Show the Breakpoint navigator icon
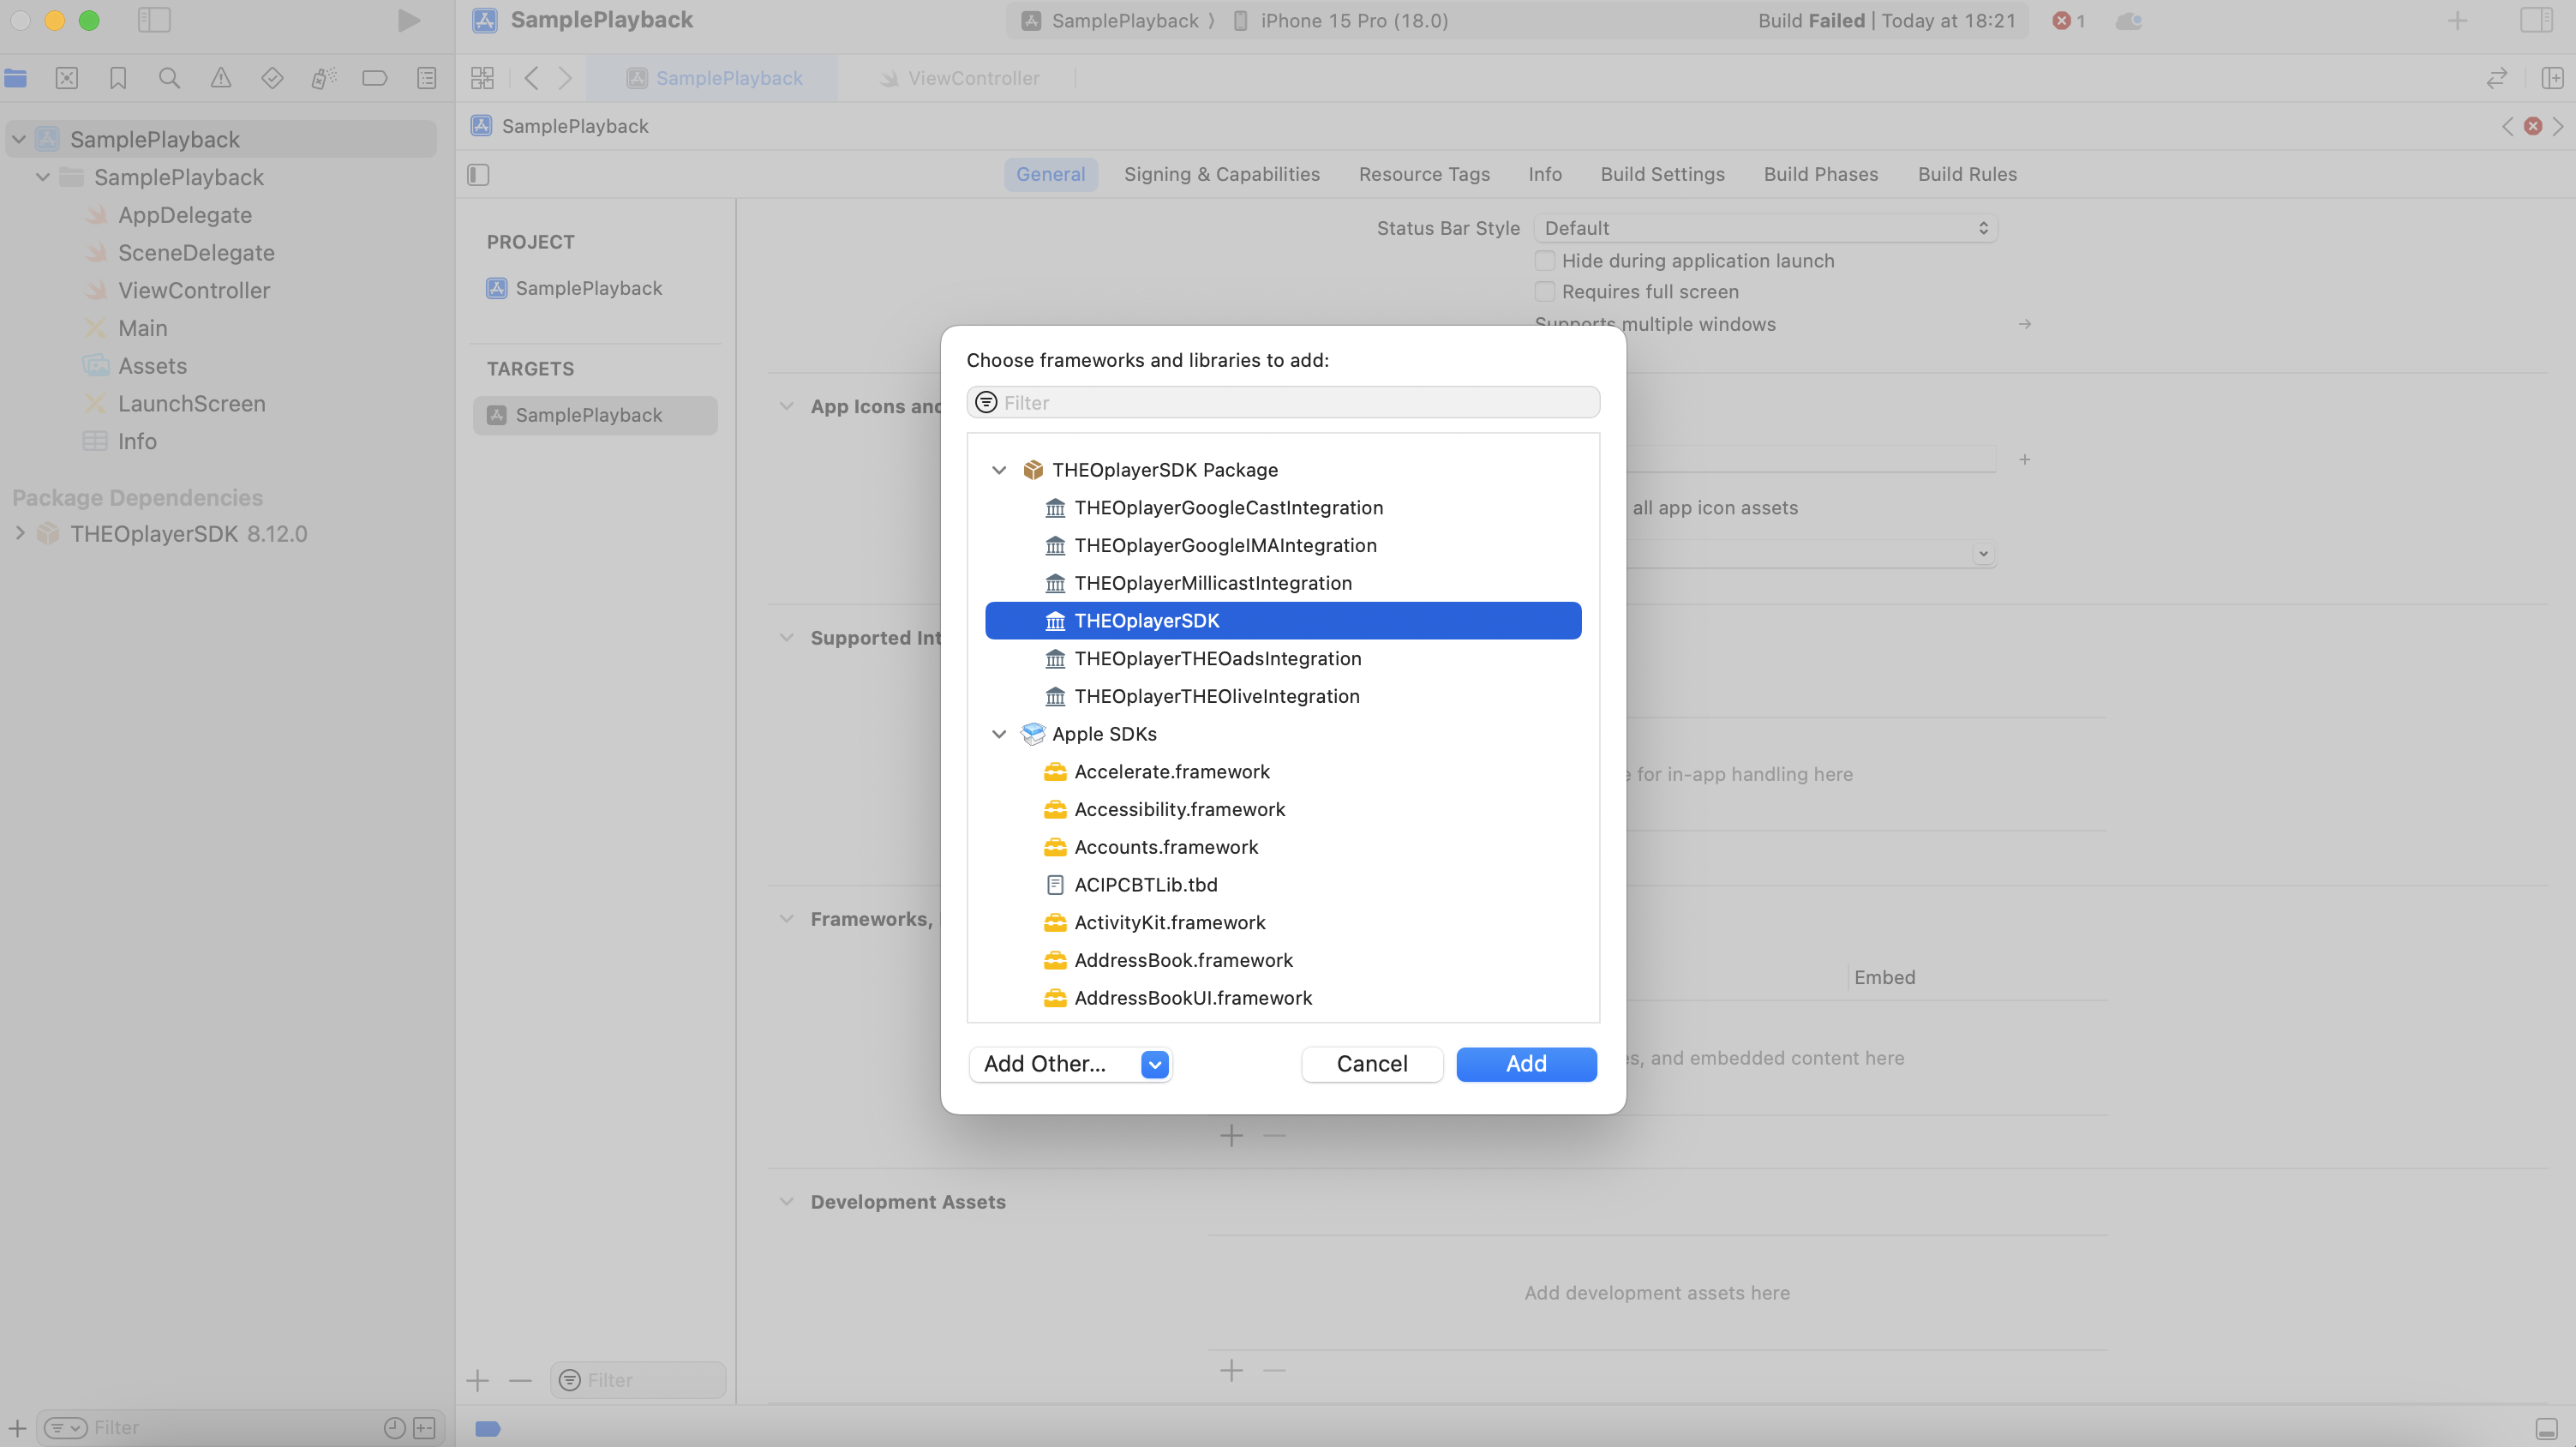The image size is (2576, 1447). pos(374,78)
